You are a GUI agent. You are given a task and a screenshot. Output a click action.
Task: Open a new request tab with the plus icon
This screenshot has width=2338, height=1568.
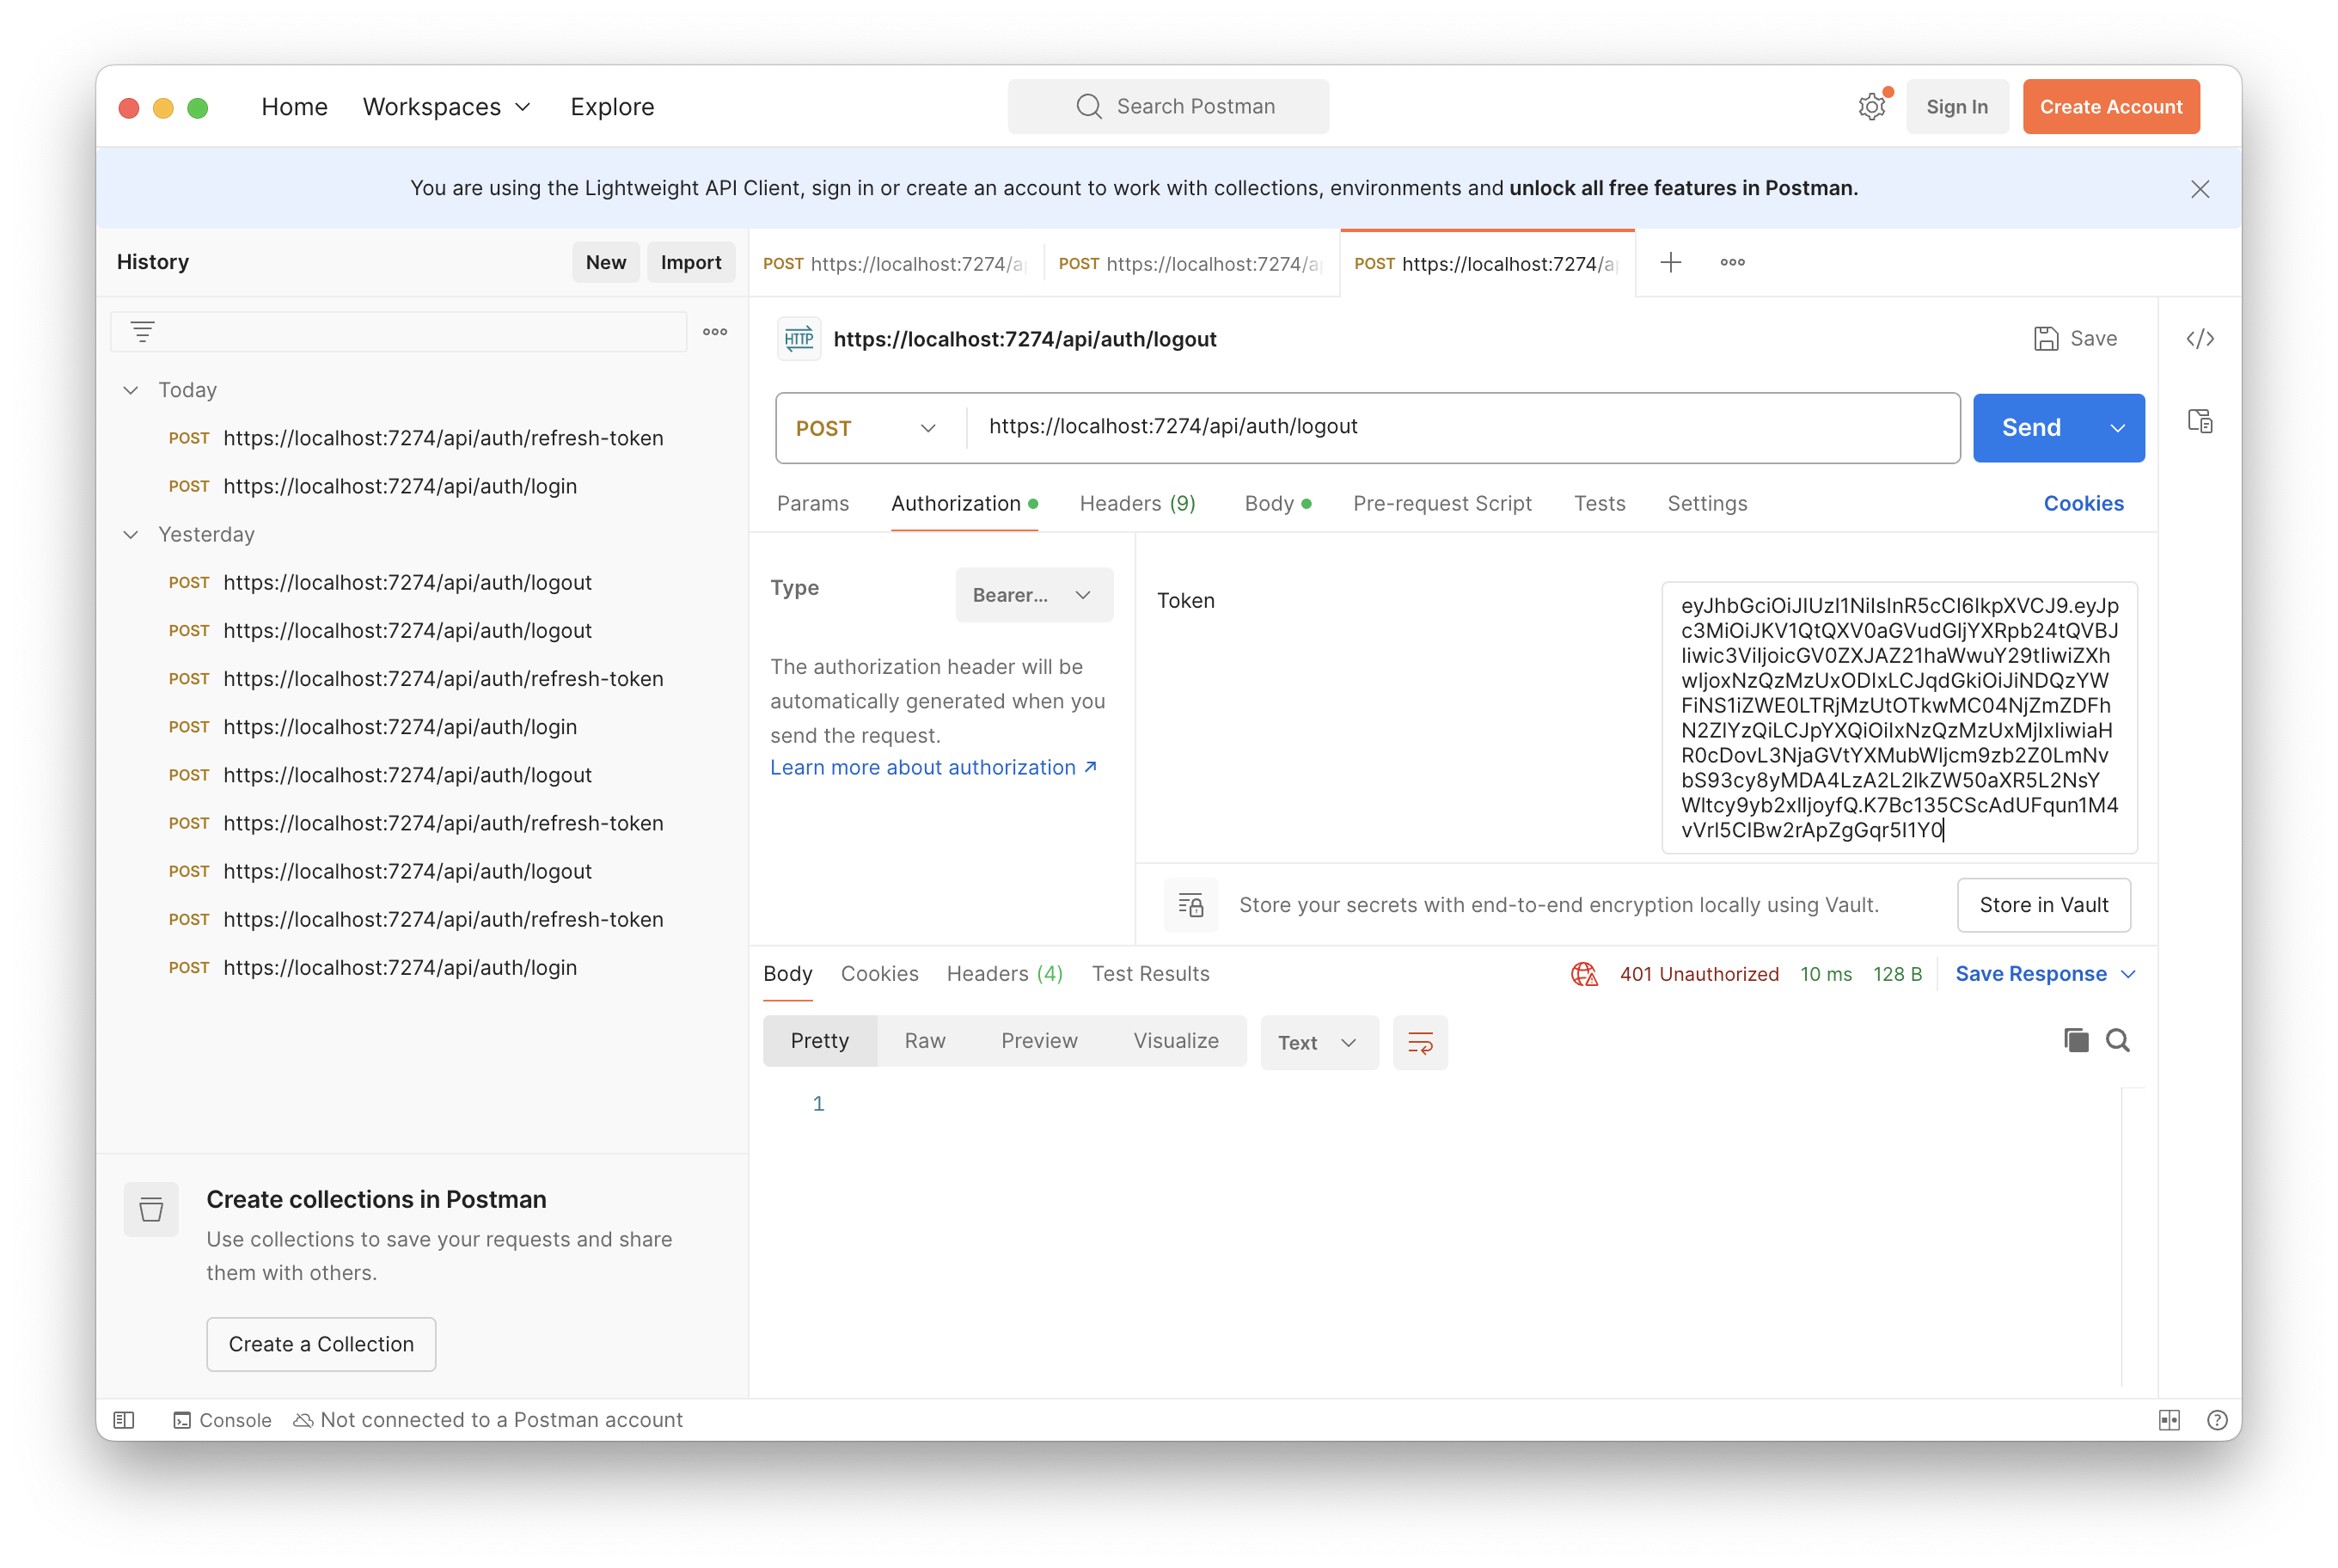point(1670,262)
